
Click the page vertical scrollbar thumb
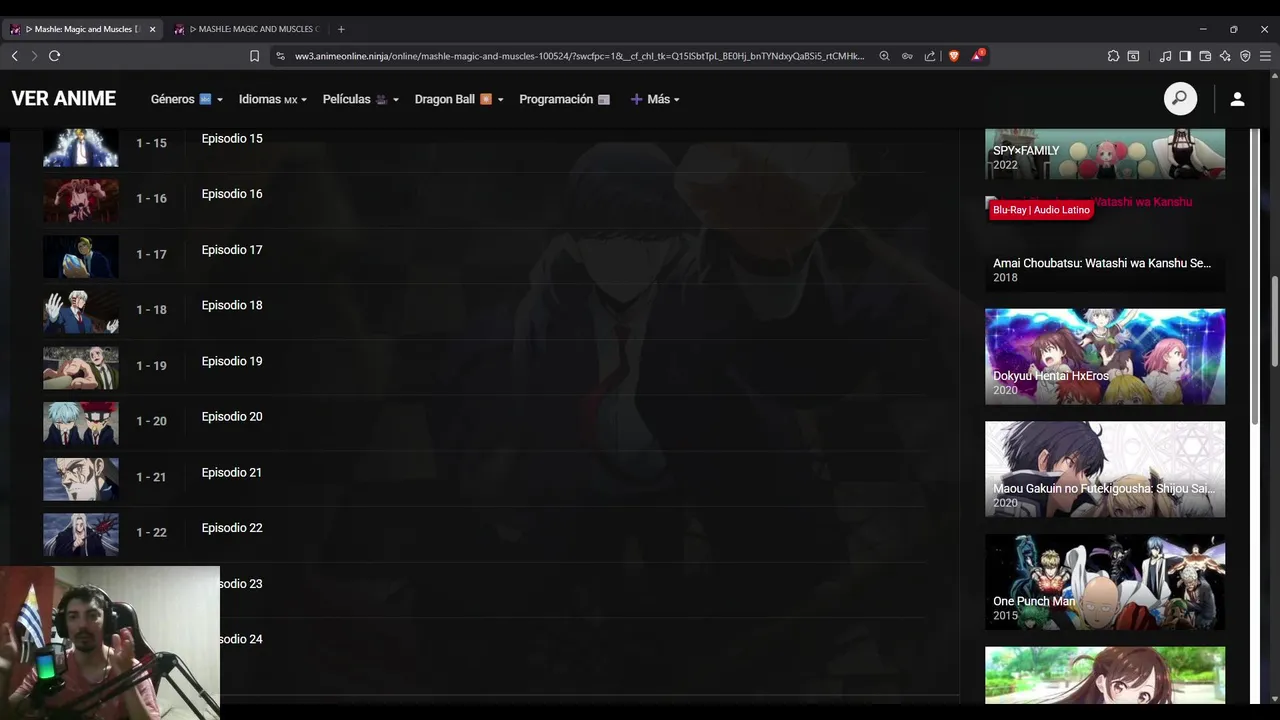point(1274,320)
